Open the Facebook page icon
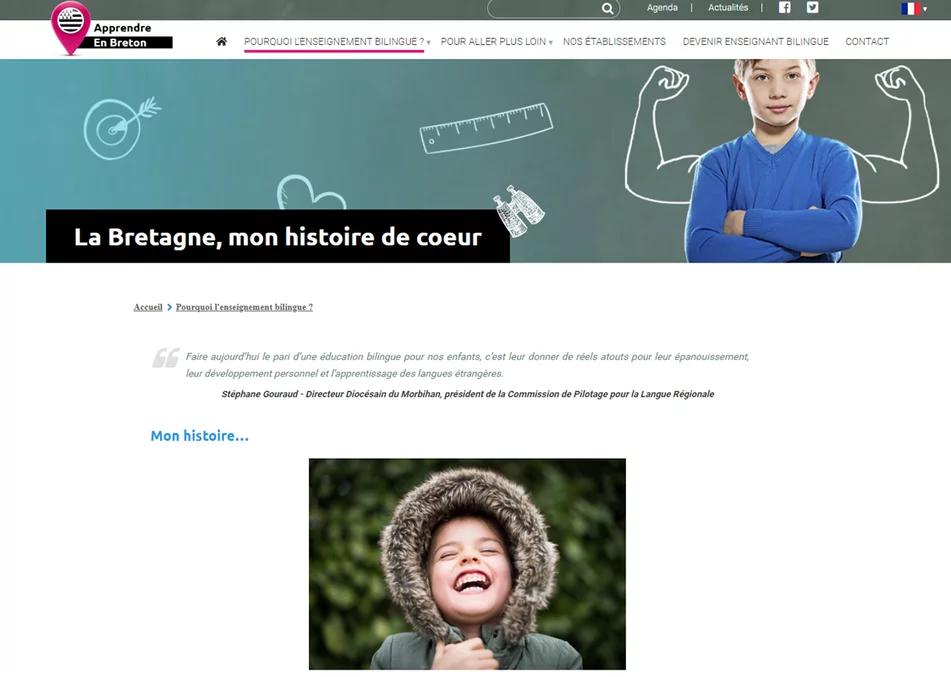Viewport: 951px width, 677px height. pos(784,8)
